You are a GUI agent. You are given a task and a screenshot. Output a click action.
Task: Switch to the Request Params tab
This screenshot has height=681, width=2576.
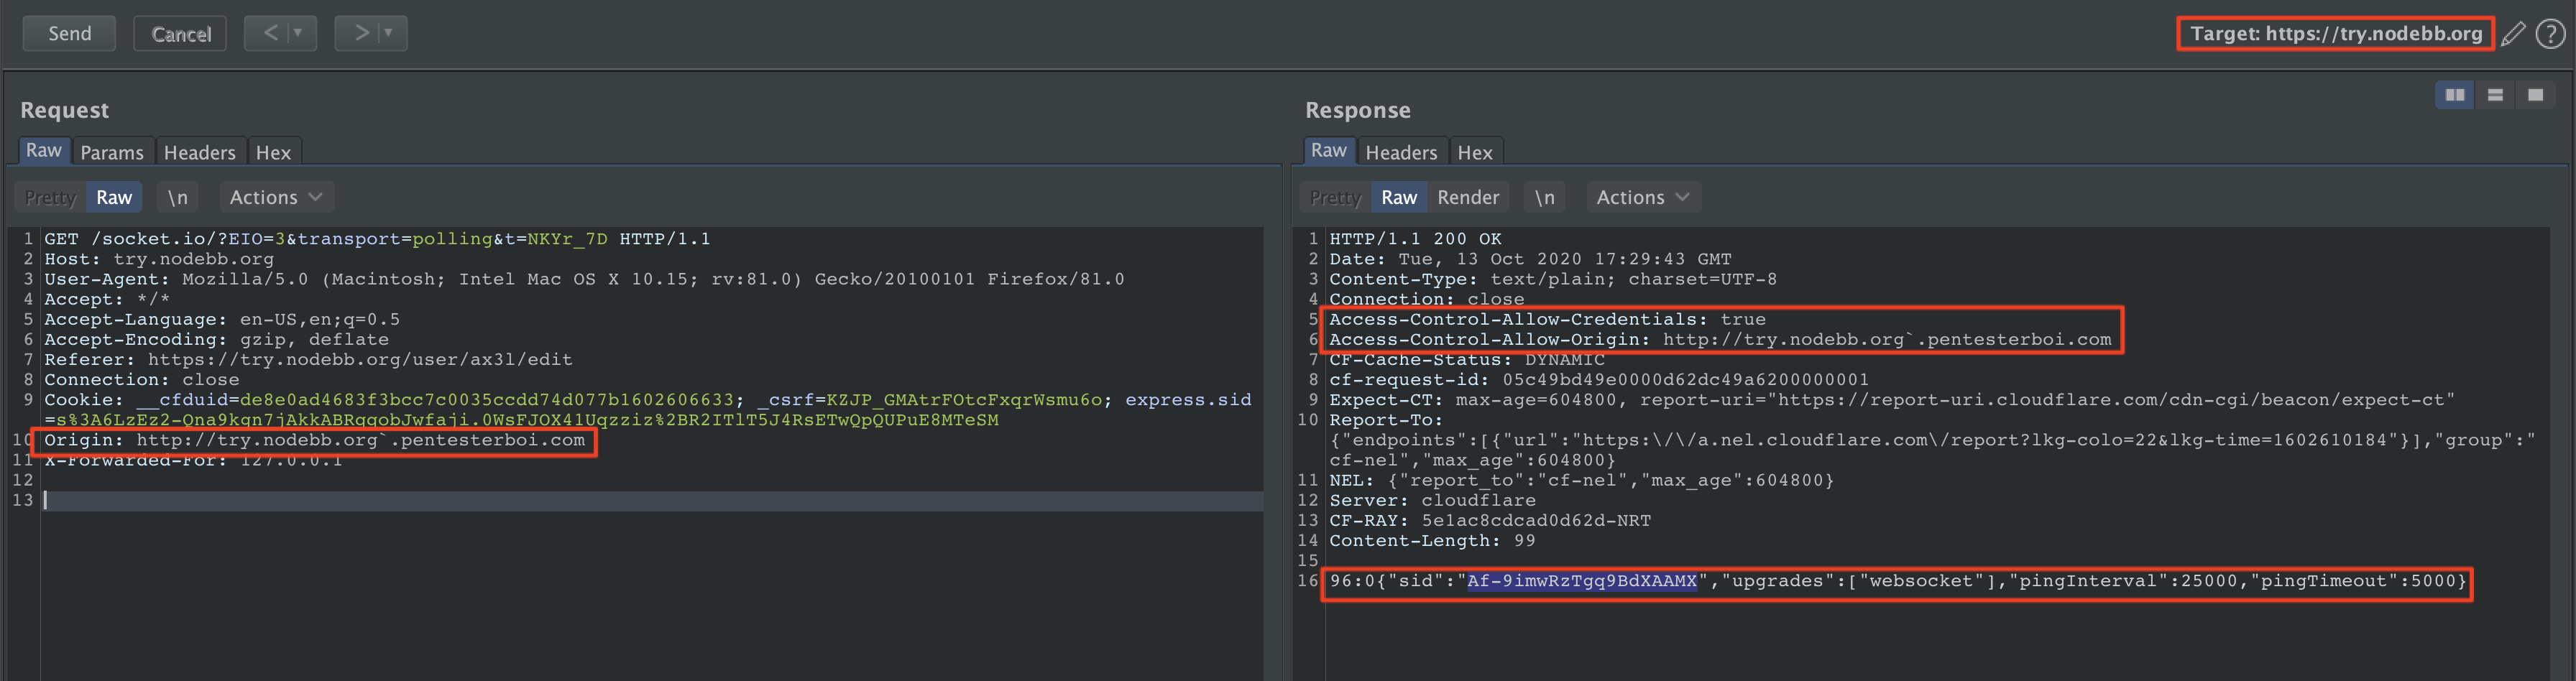click(112, 152)
